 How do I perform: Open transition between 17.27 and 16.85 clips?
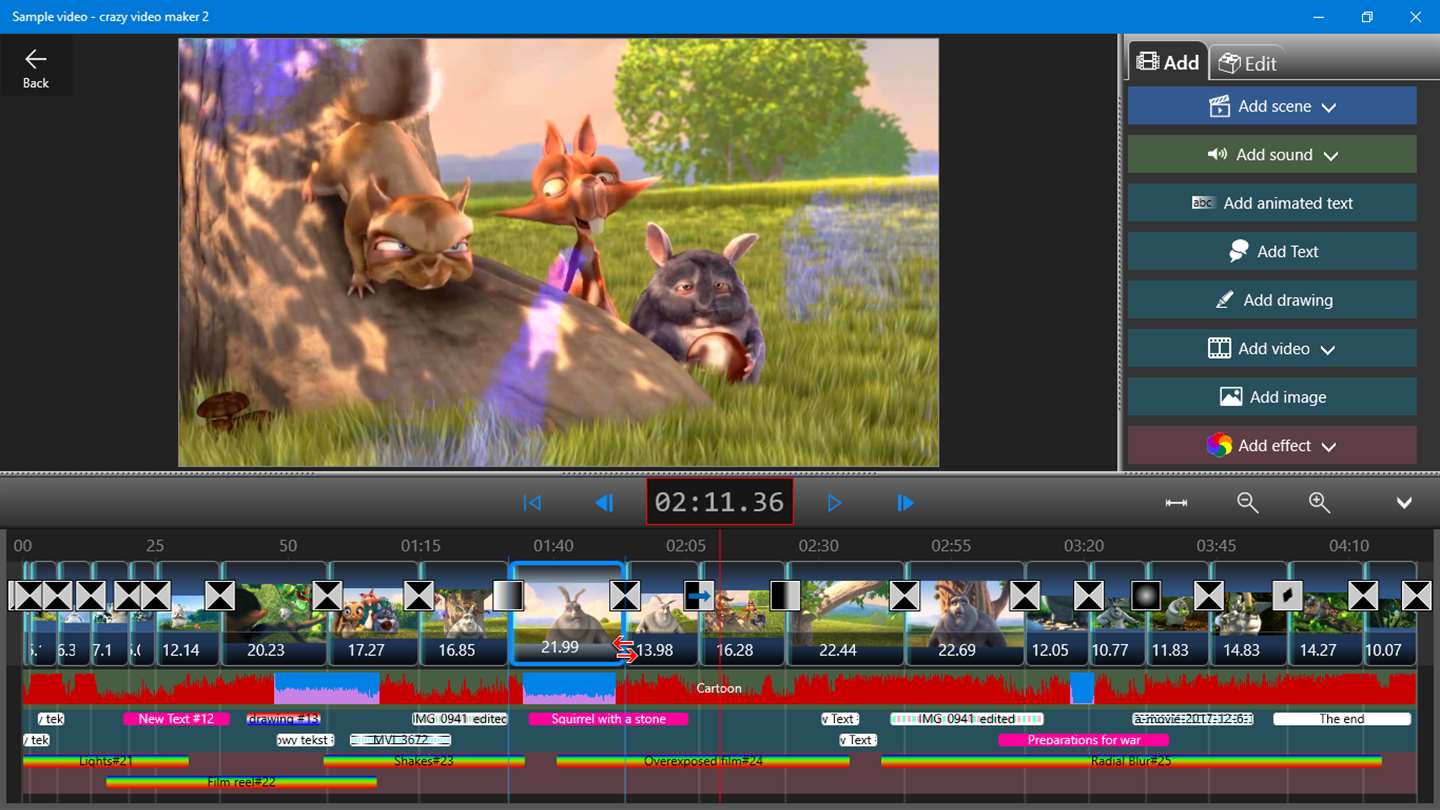coord(419,596)
